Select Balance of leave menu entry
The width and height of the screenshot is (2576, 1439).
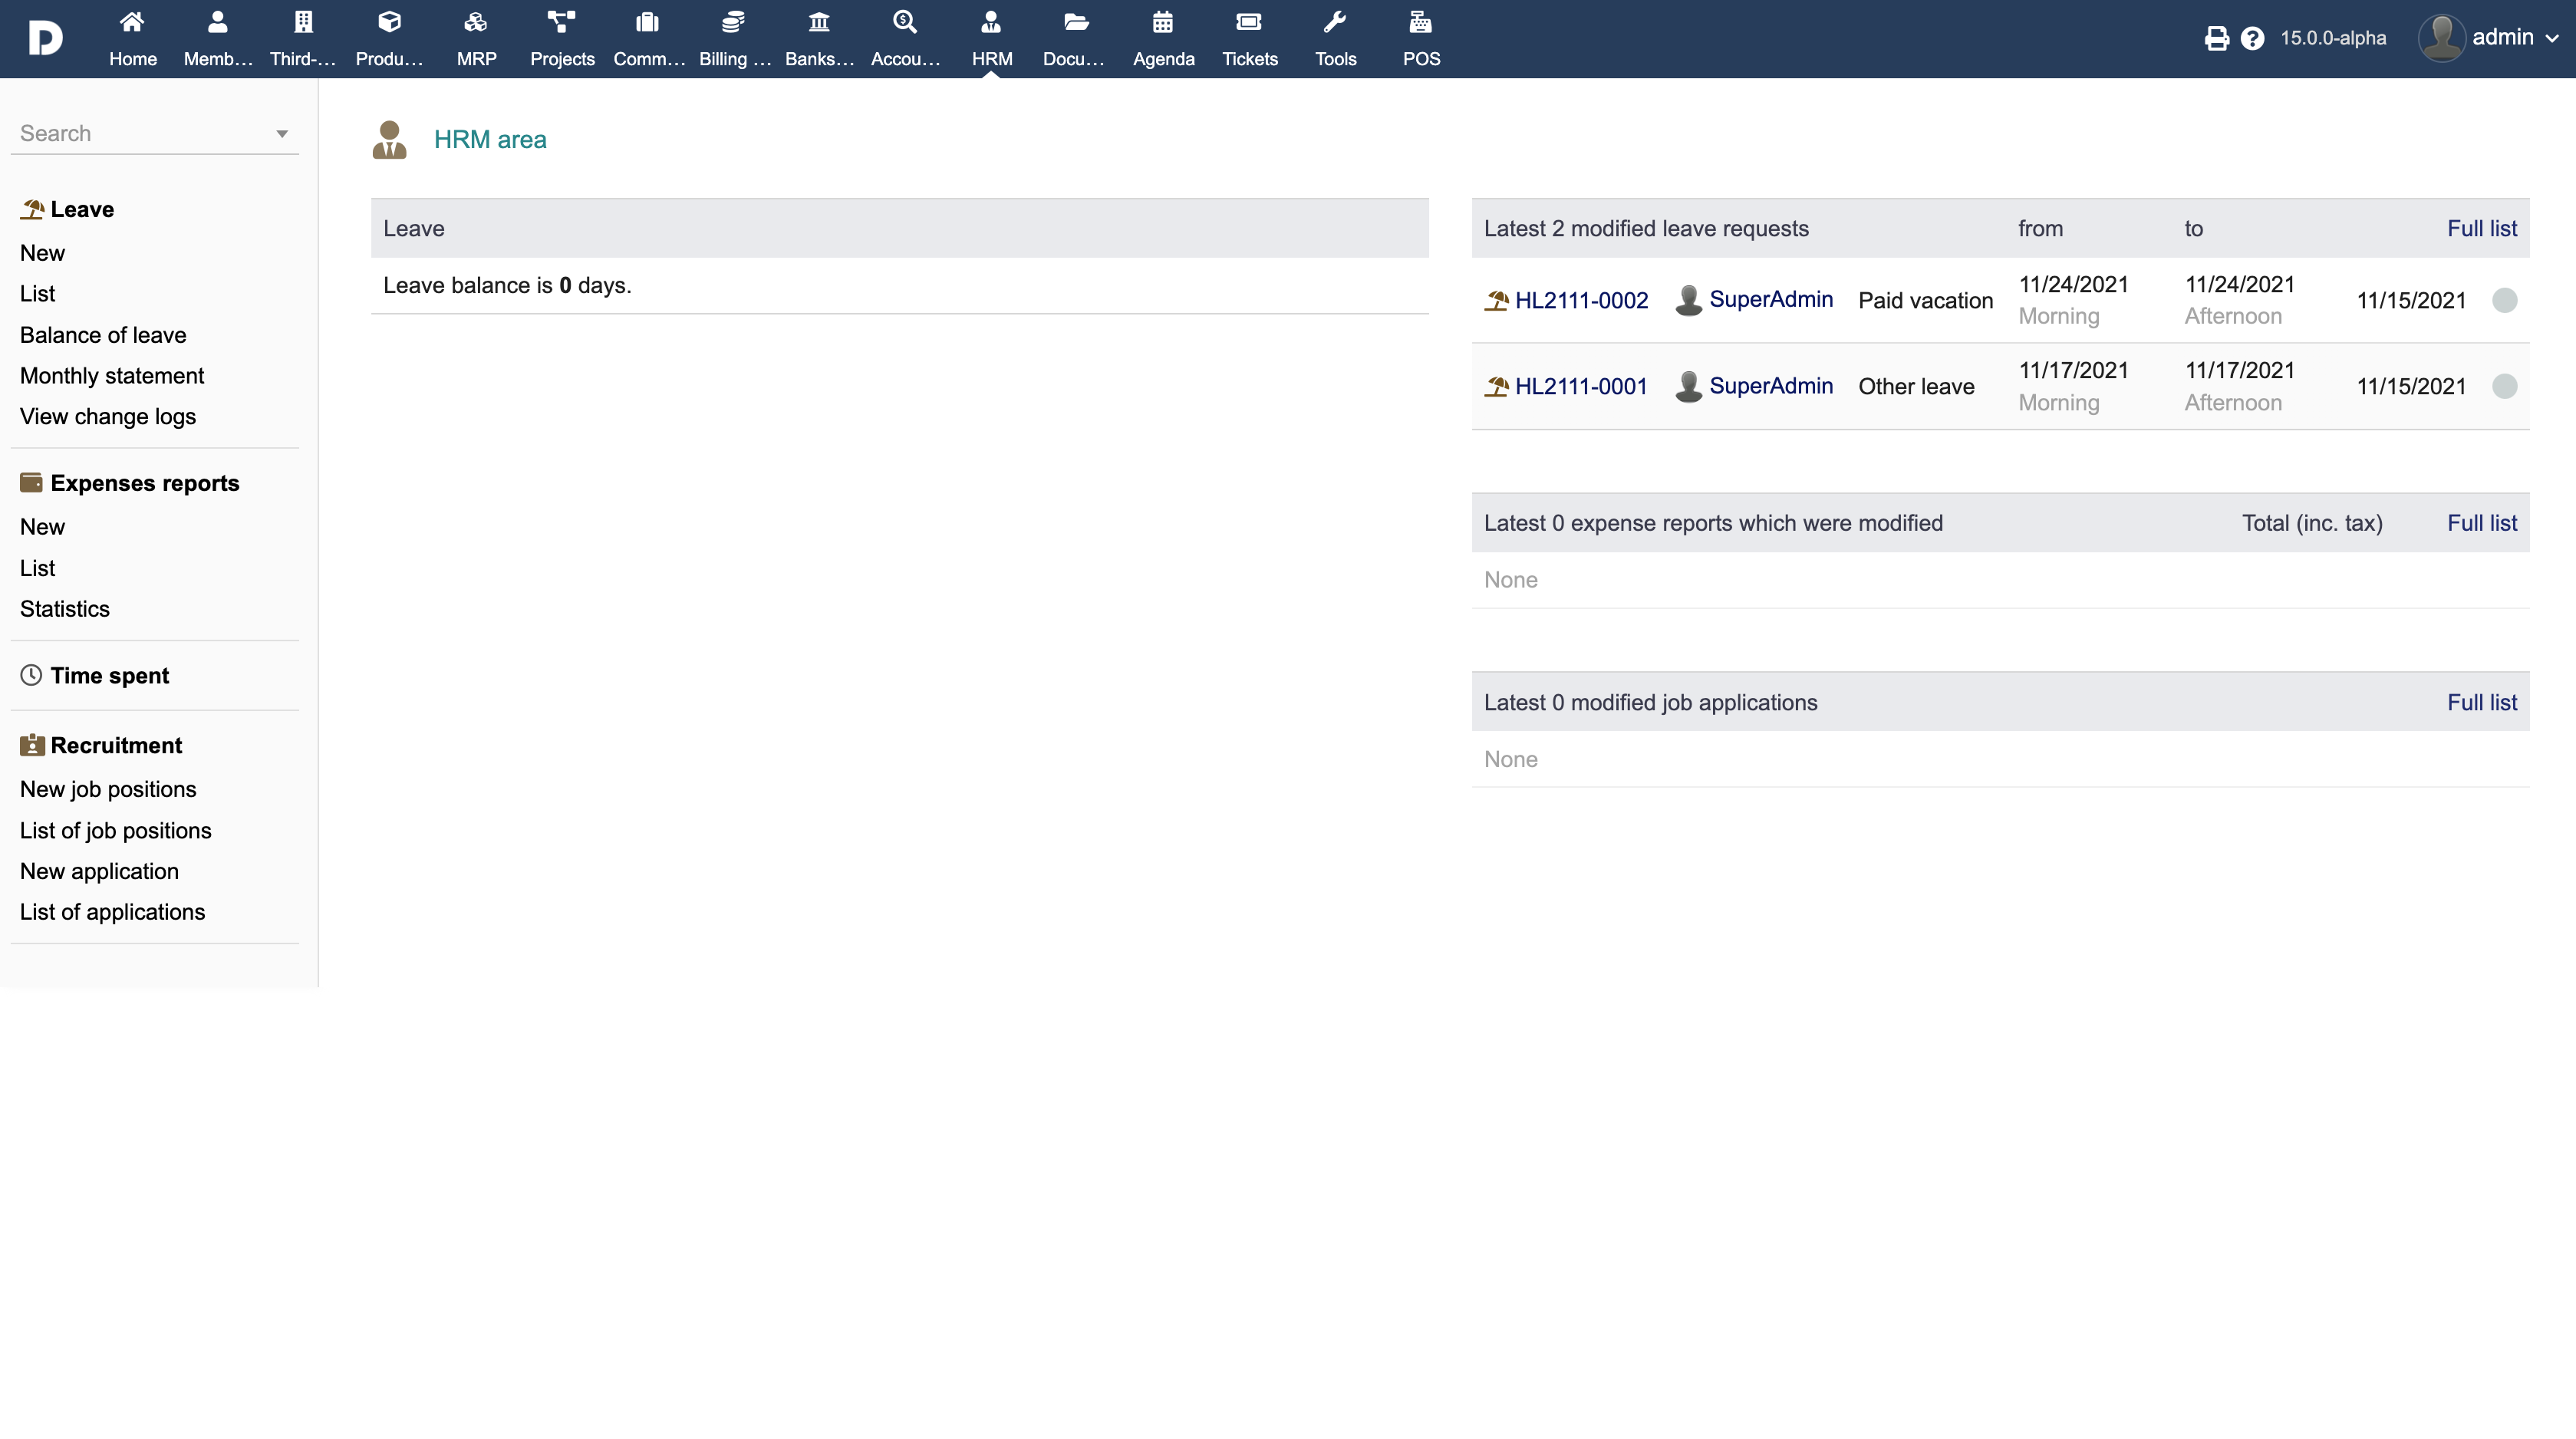point(103,335)
